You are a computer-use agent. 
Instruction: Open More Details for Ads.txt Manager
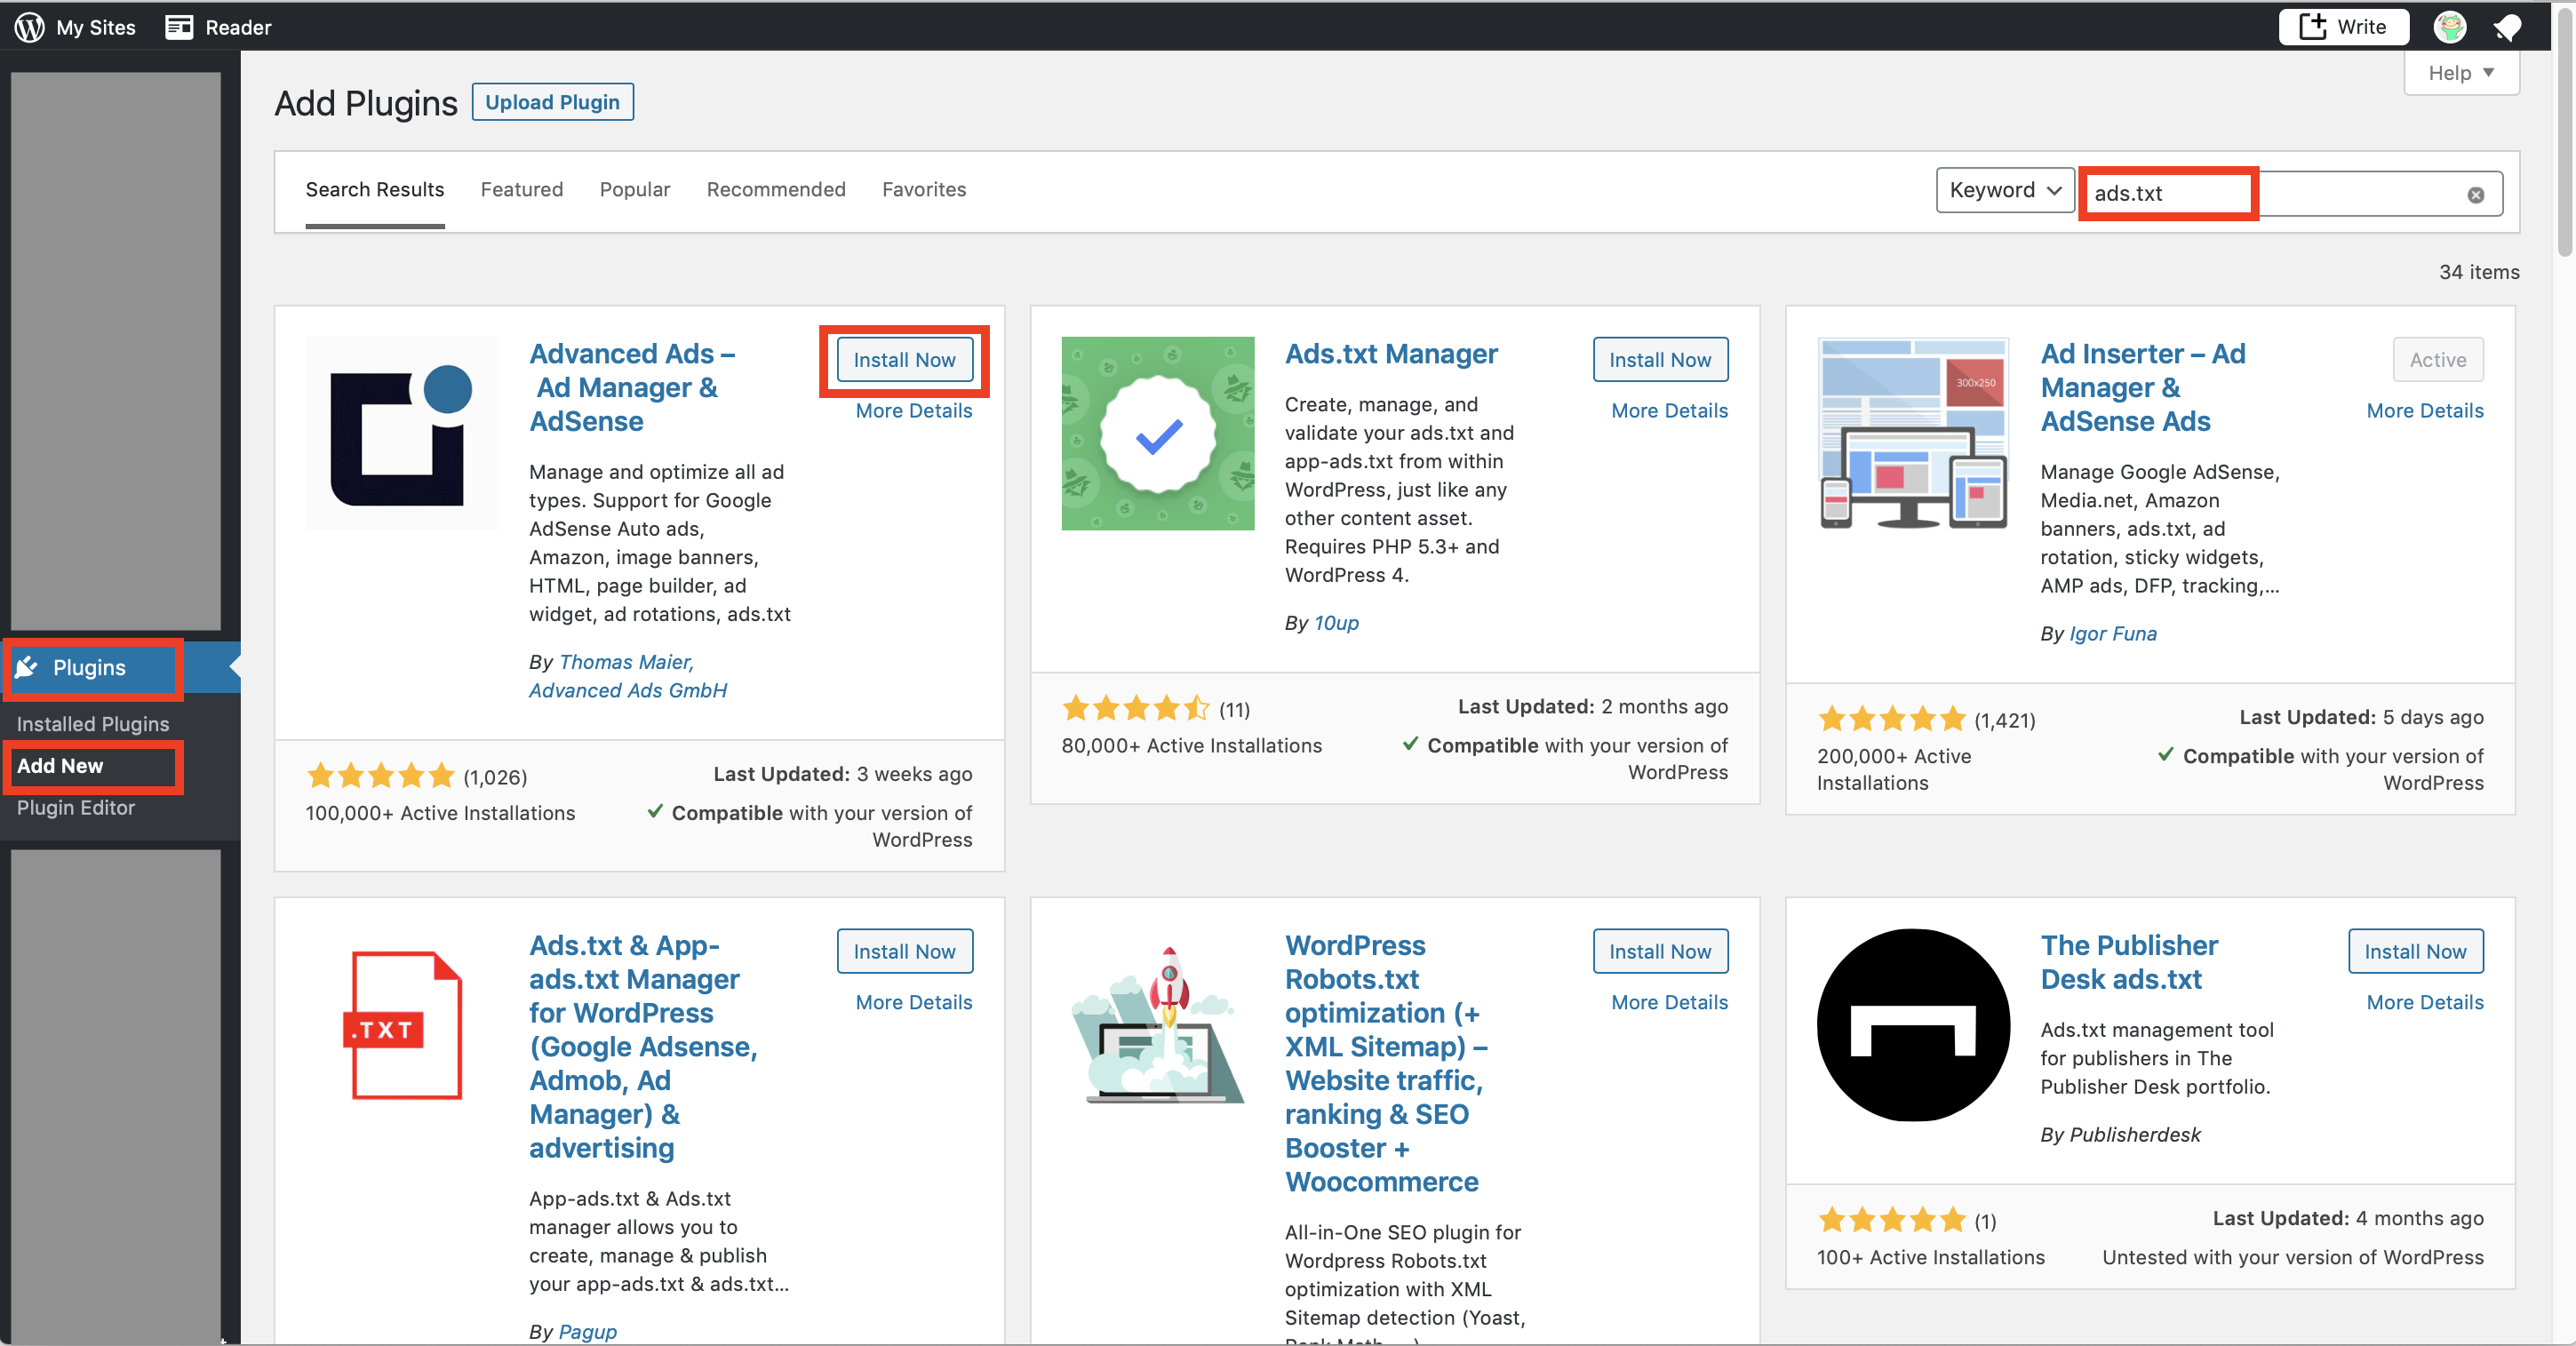[x=1670, y=411]
